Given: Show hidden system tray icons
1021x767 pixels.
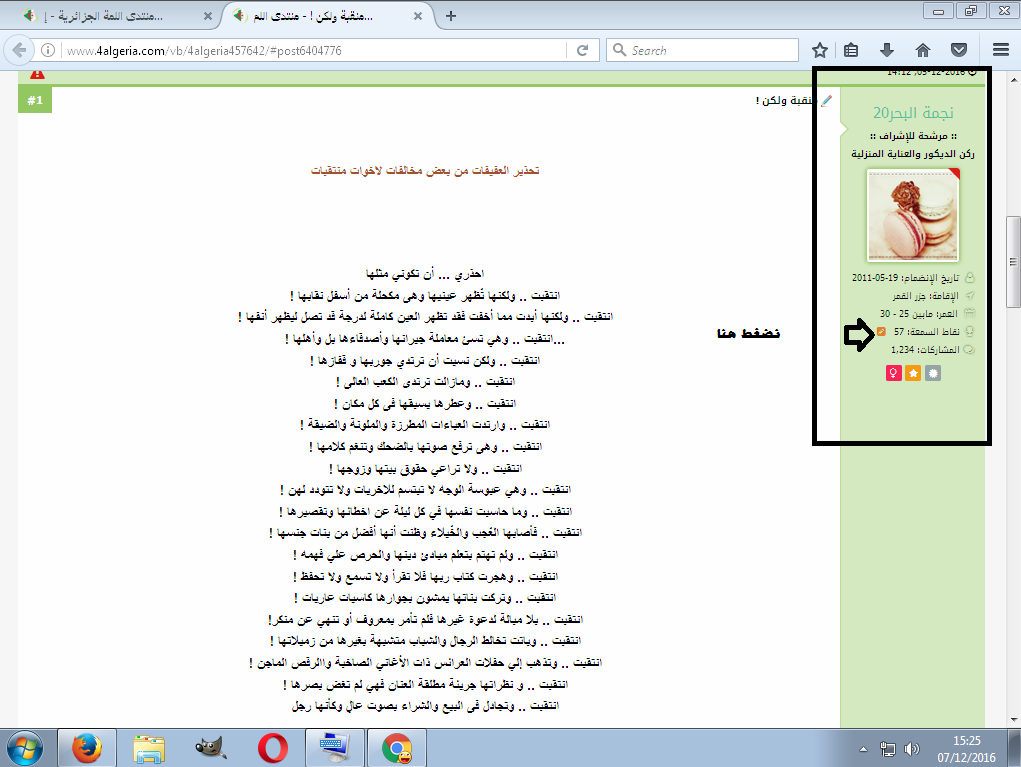Looking at the screenshot, I should point(864,749).
